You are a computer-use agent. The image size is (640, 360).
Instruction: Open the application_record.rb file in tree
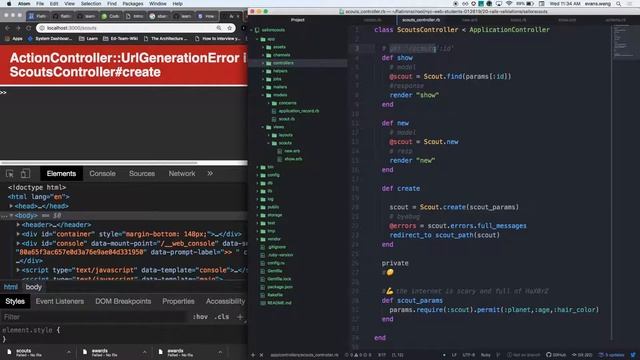point(296,111)
